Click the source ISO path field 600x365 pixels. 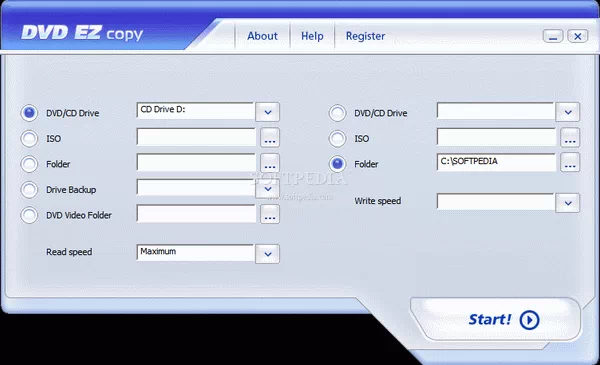[196, 137]
